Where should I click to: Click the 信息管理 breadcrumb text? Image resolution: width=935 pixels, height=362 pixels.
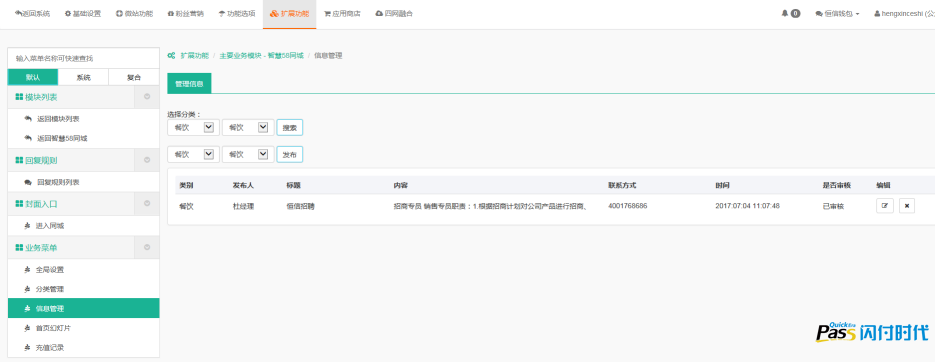328,55
